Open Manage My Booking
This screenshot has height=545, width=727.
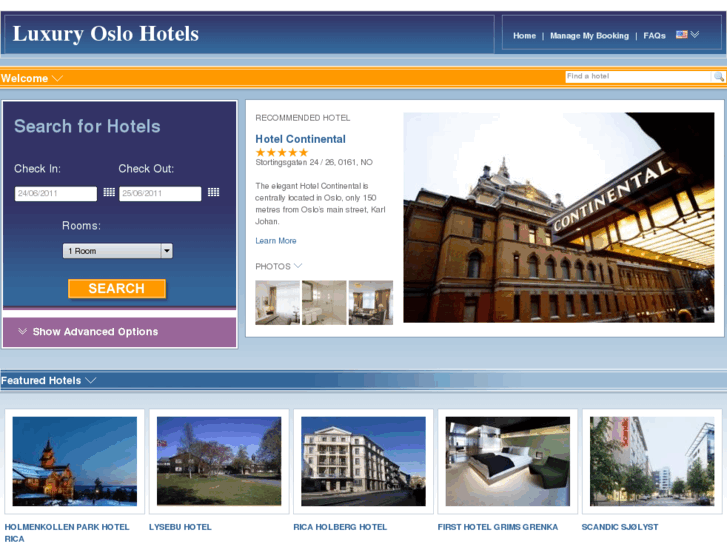pyautogui.click(x=589, y=36)
